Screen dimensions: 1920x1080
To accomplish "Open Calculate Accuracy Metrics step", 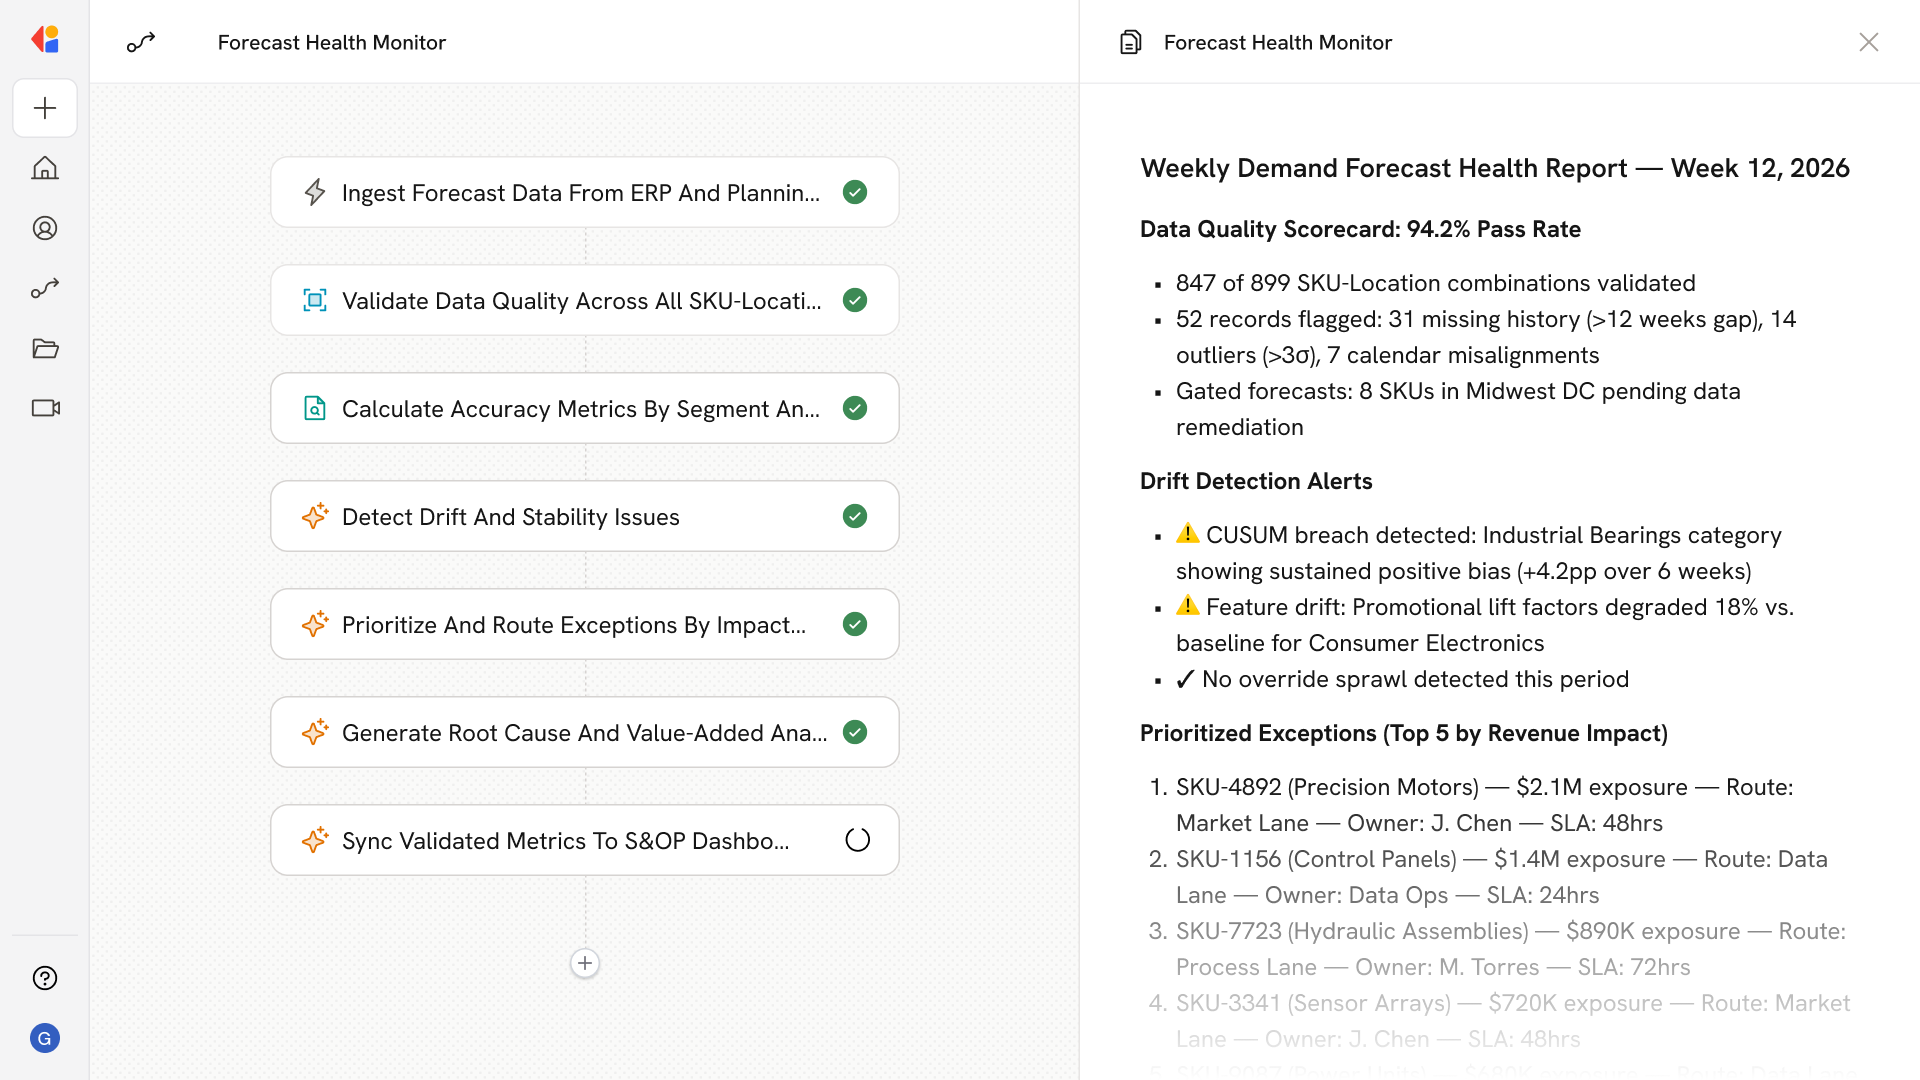I will (x=580, y=409).
